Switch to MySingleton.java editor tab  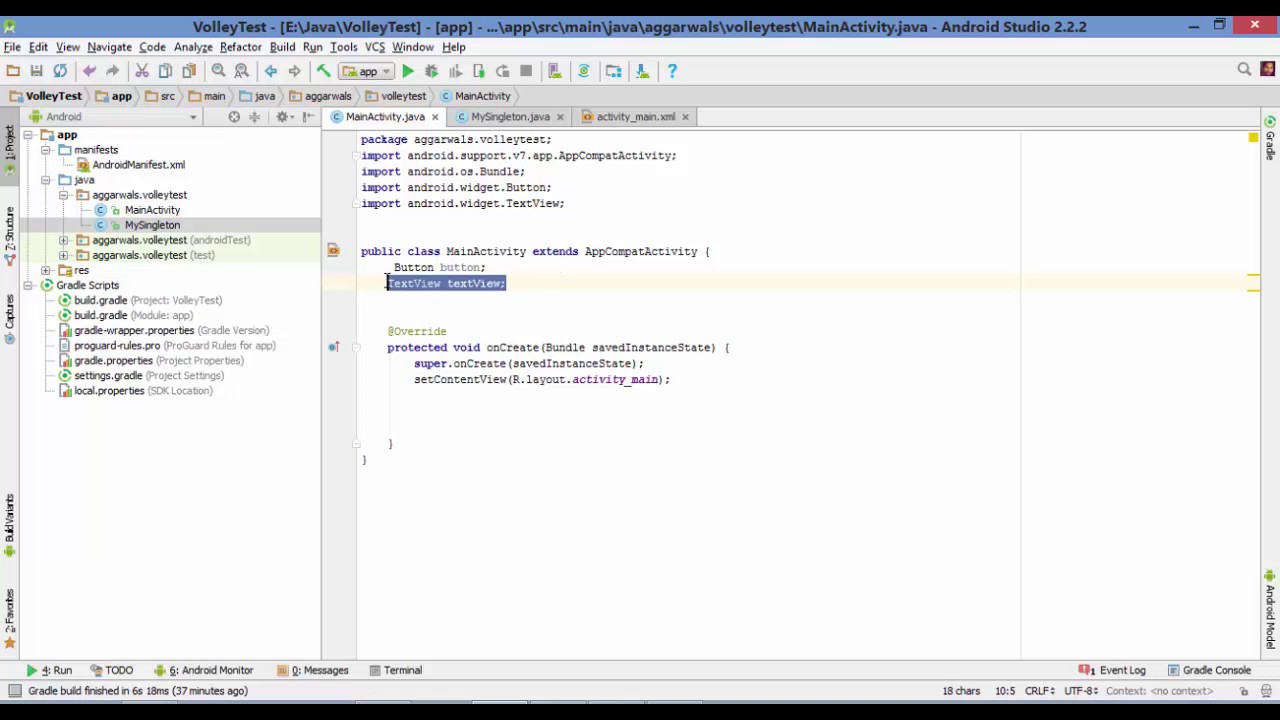pyautogui.click(x=510, y=117)
